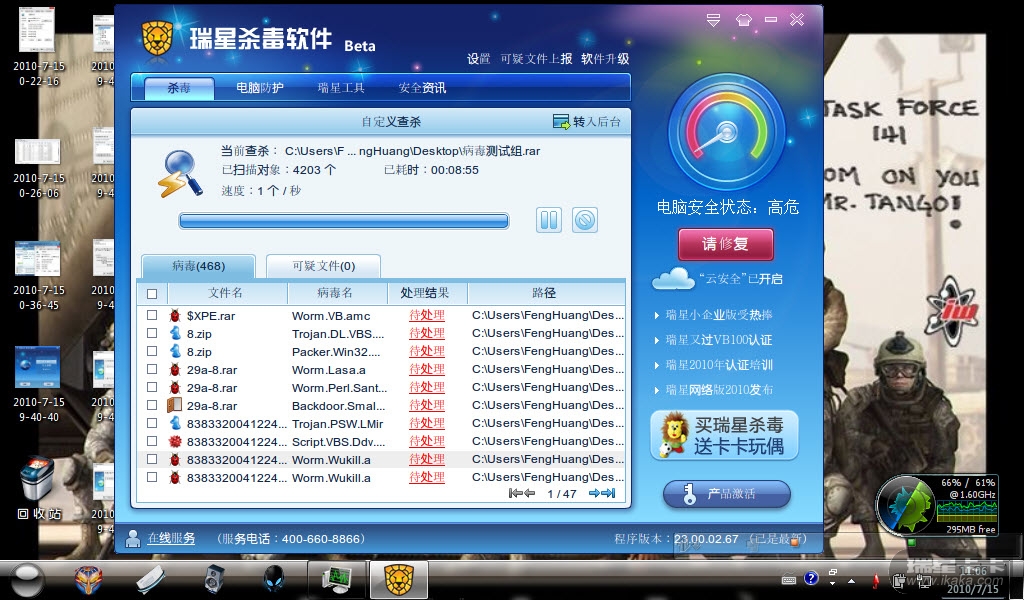
Task: Switch to the 电脑防护 tab
Action: (260, 87)
